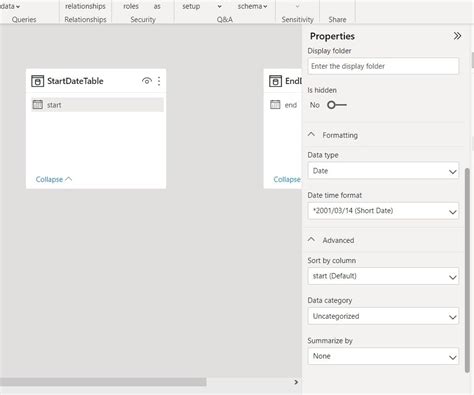This screenshot has height=395, width=474.
Task: Click the calendar icon beside end column
Action: 275,105
